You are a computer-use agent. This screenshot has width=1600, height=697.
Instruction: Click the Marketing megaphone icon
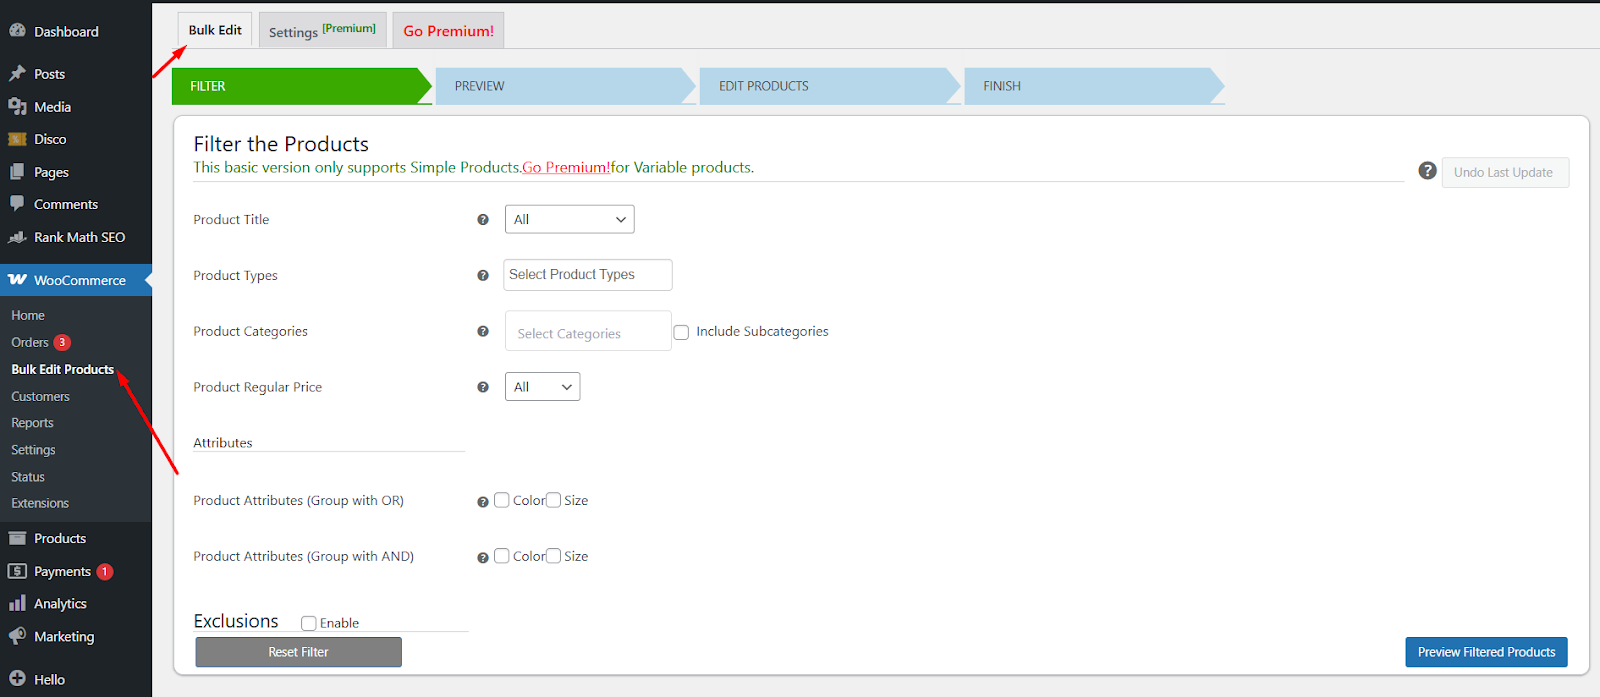pos(17,636)
